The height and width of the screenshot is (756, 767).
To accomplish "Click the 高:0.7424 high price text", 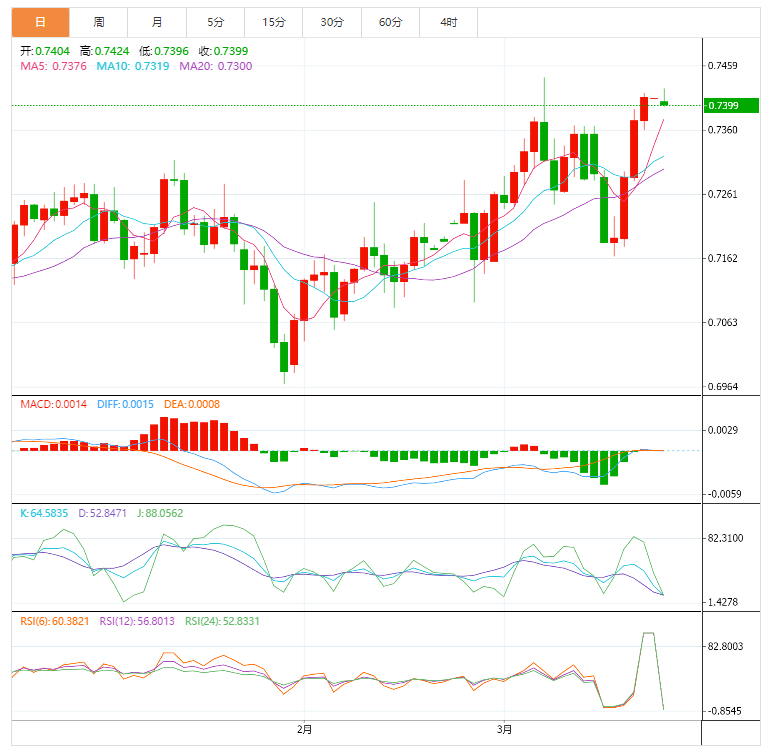I will [105, 51].
